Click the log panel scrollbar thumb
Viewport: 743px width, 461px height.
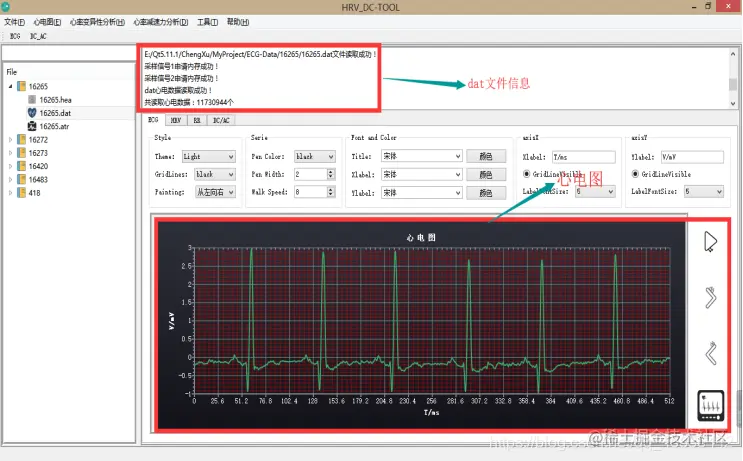(x=733, y=84)
